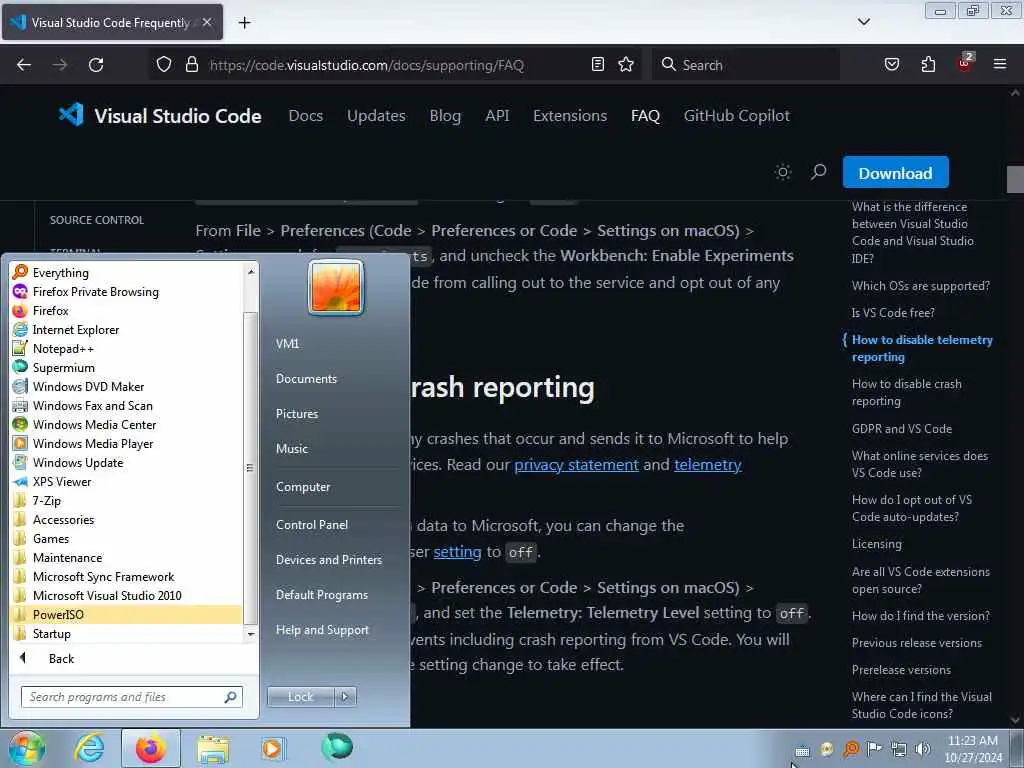
Task: Click the Search programs and files box
Action: click(x=132, y=697)
